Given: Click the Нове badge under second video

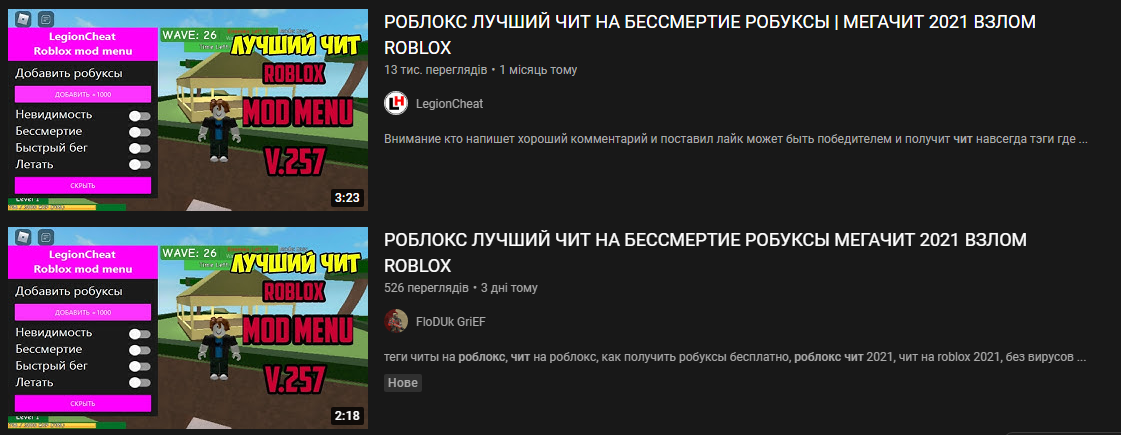Looking at the screenshot, I should coord(403,383).
